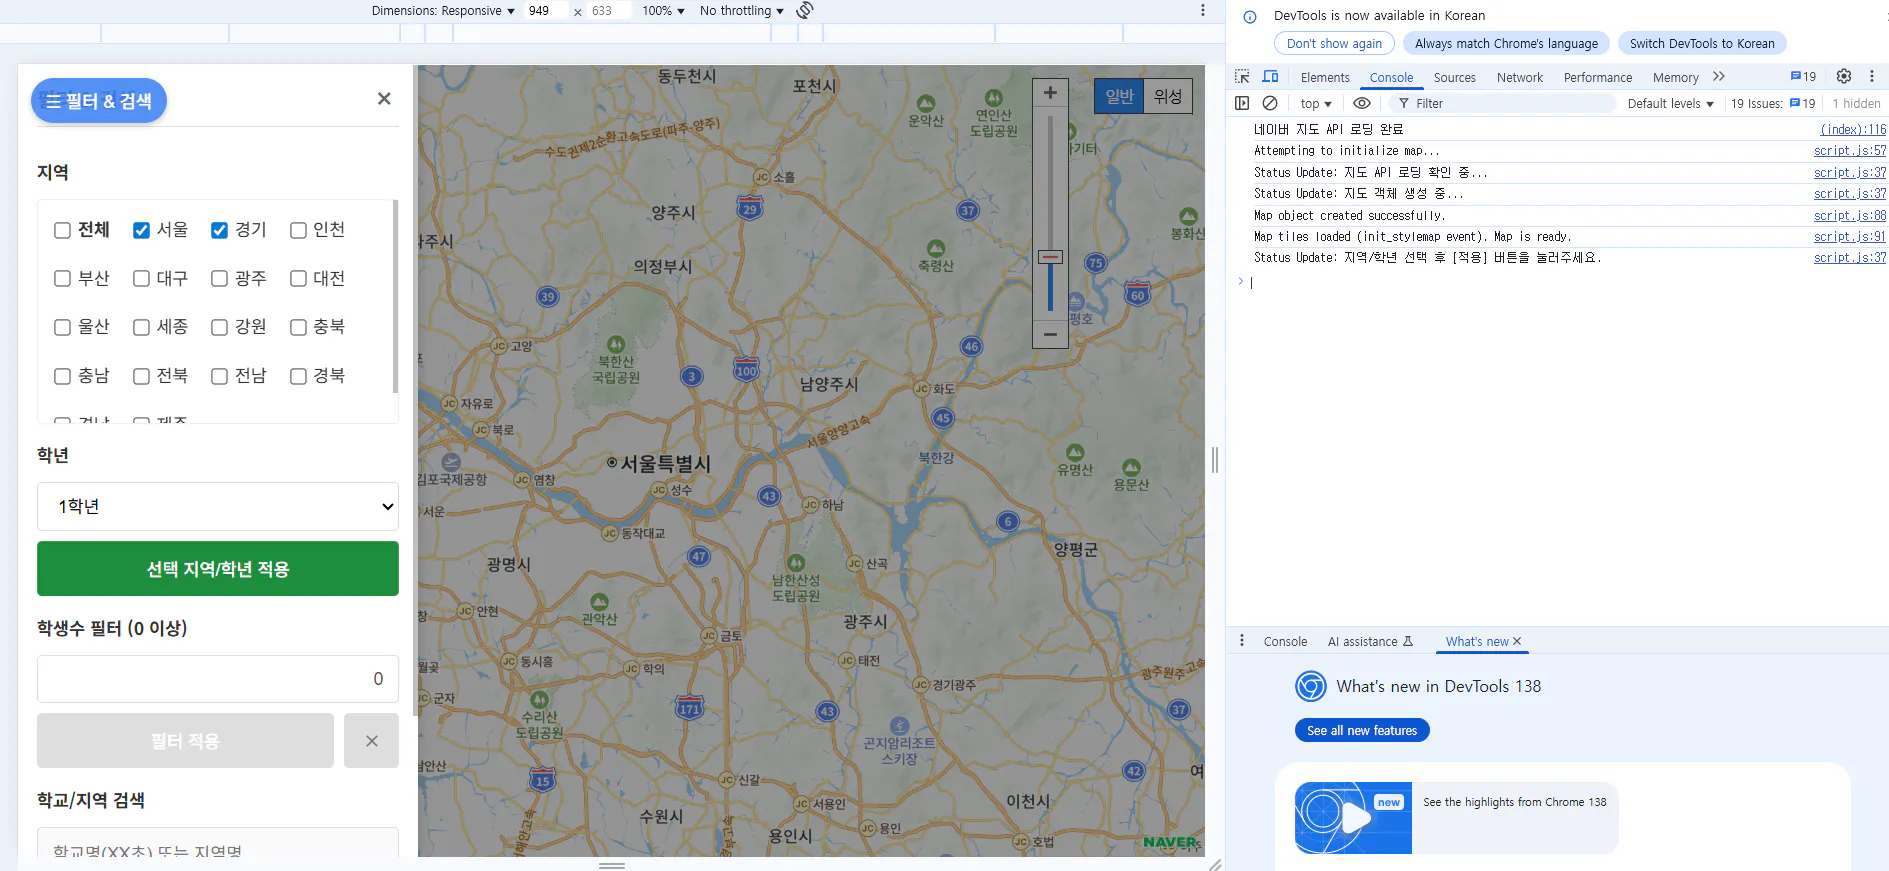The height and width of the screenshot is (871, 1889).
Task: Switch to the Elements tab
Action: click(x=1325, y=78)
